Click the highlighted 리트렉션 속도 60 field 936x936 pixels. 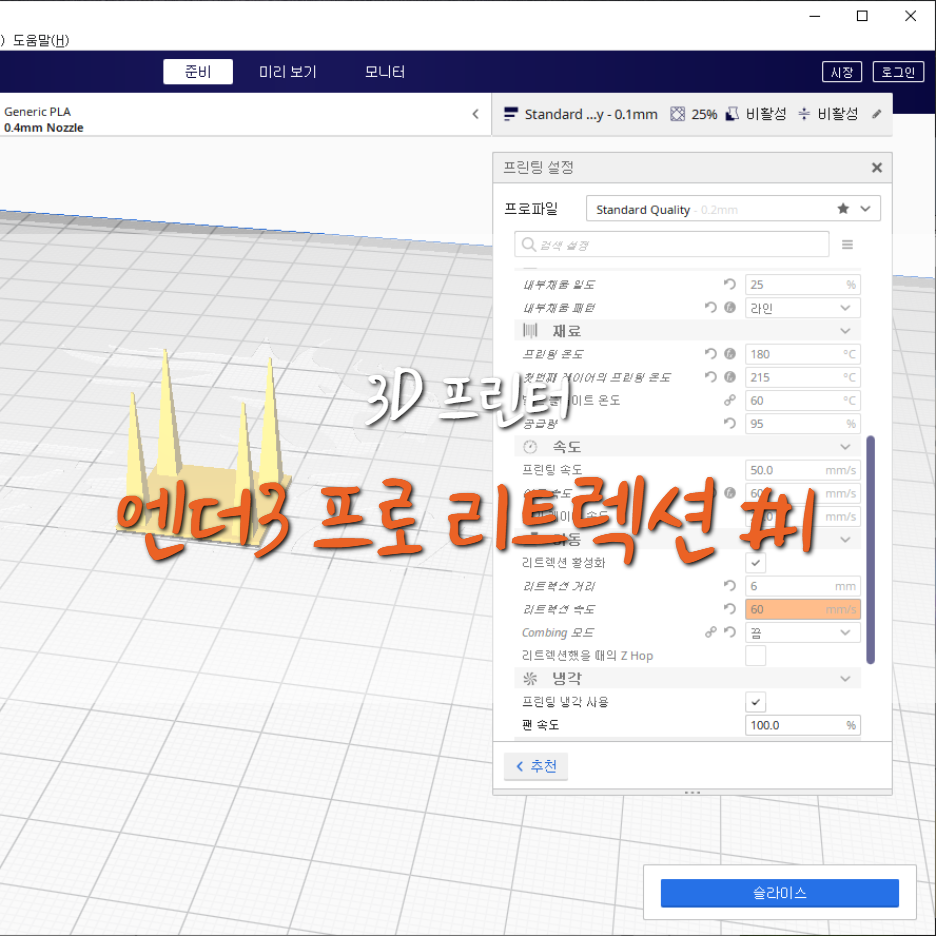[x=802, y=609]
